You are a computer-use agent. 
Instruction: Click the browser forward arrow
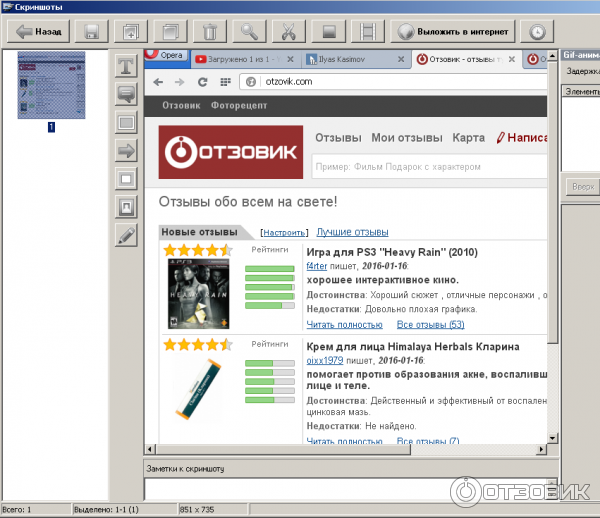pyautogui.click(x=179, y=82)
